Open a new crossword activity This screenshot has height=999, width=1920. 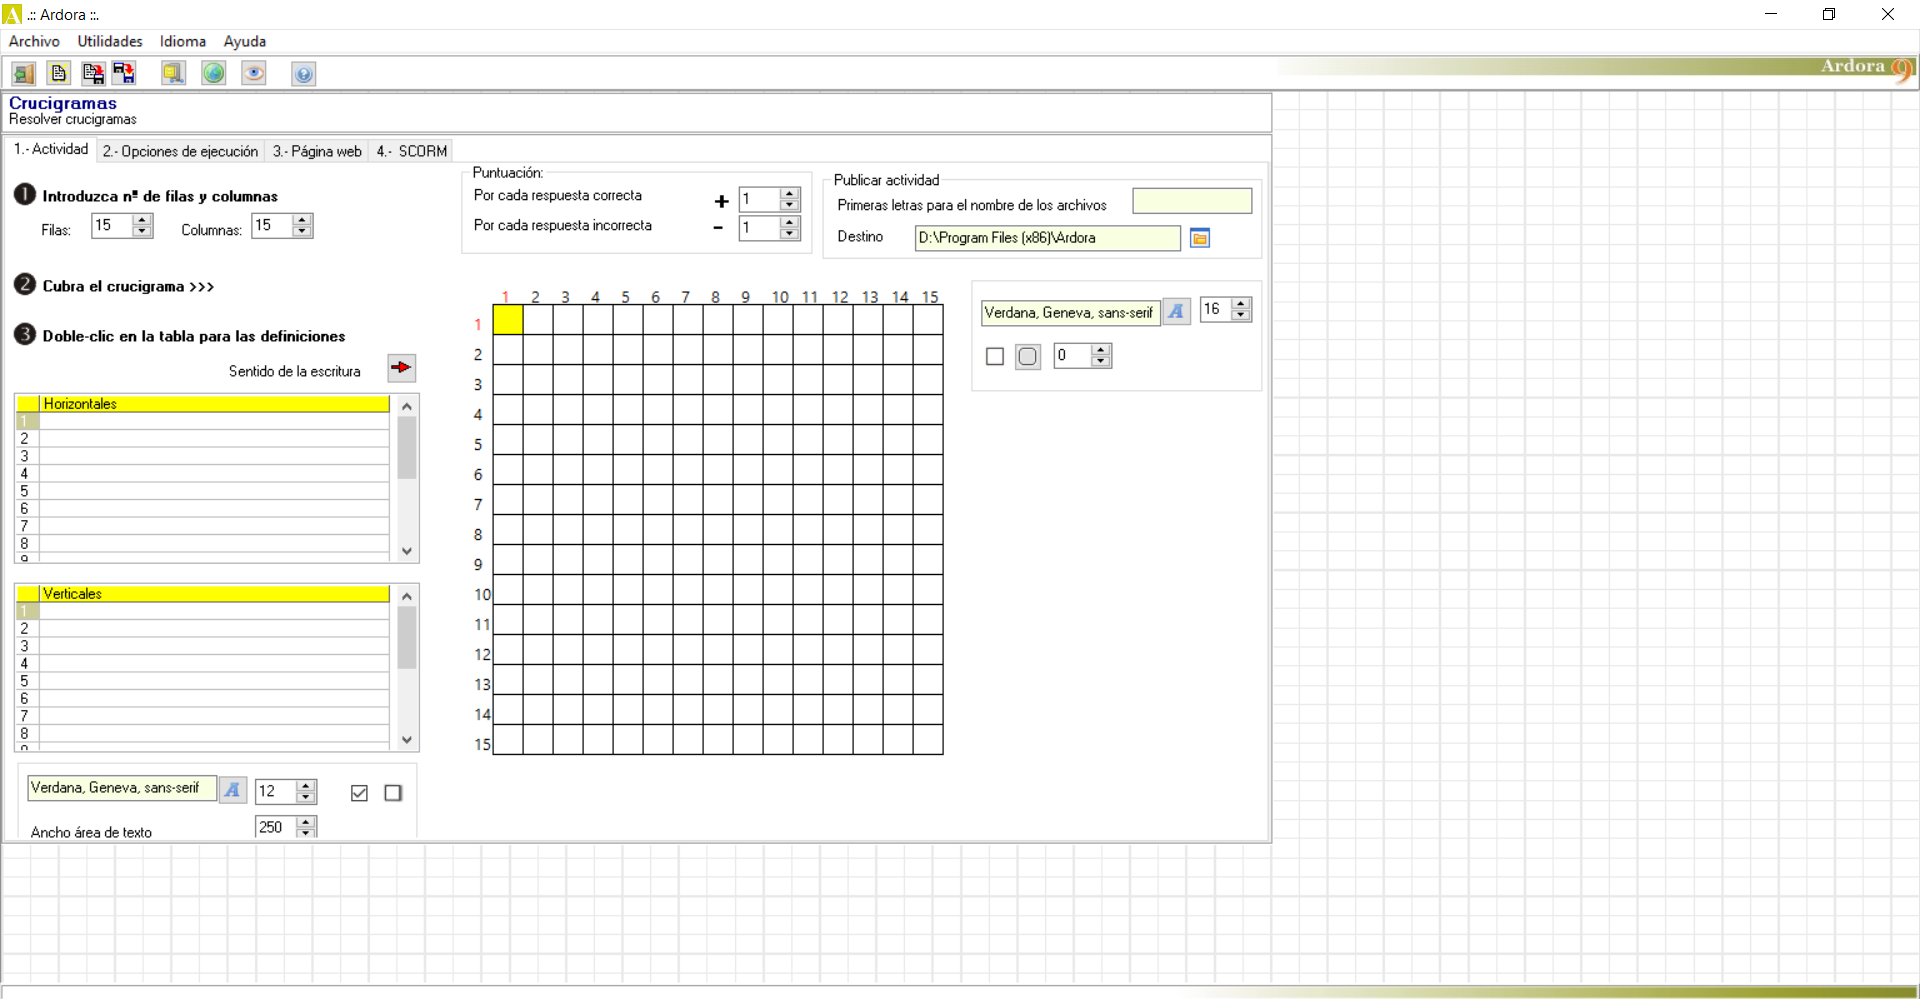58,73
